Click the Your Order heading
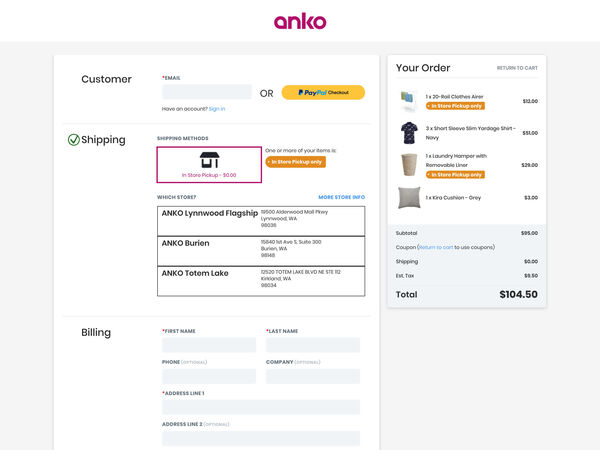The width and height of the screenshot is (600, 450). (423, 68)
